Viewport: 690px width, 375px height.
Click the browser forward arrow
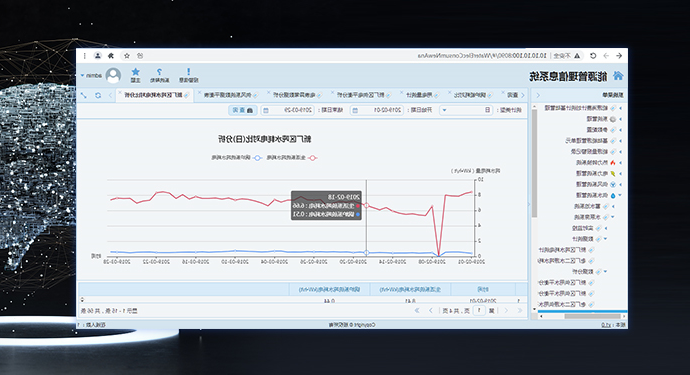click(x=606, y=56)
